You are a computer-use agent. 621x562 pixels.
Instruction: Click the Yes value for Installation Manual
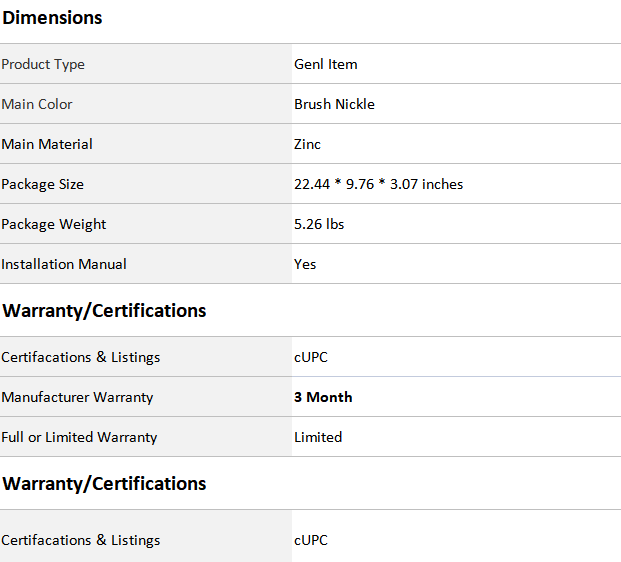pyautogui.click(x=305, y=264)
